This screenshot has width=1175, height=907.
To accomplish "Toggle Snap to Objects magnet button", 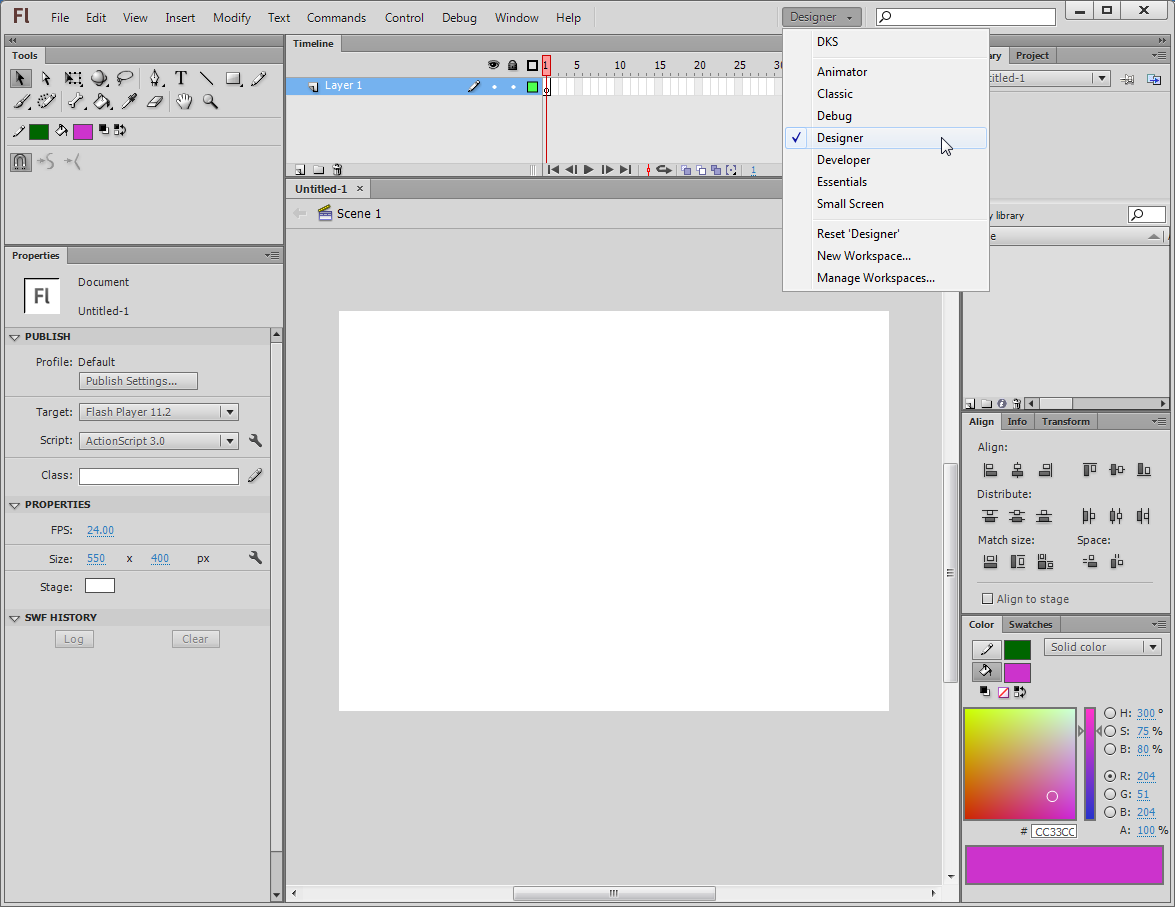I will pos(21,162).
